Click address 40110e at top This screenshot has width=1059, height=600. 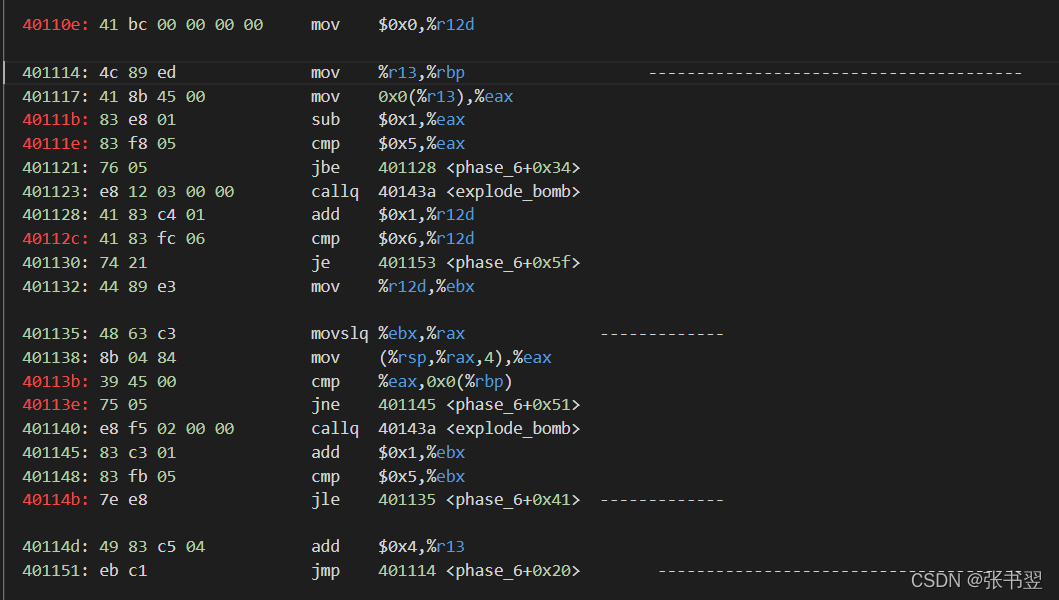click(x=55, y=25)
